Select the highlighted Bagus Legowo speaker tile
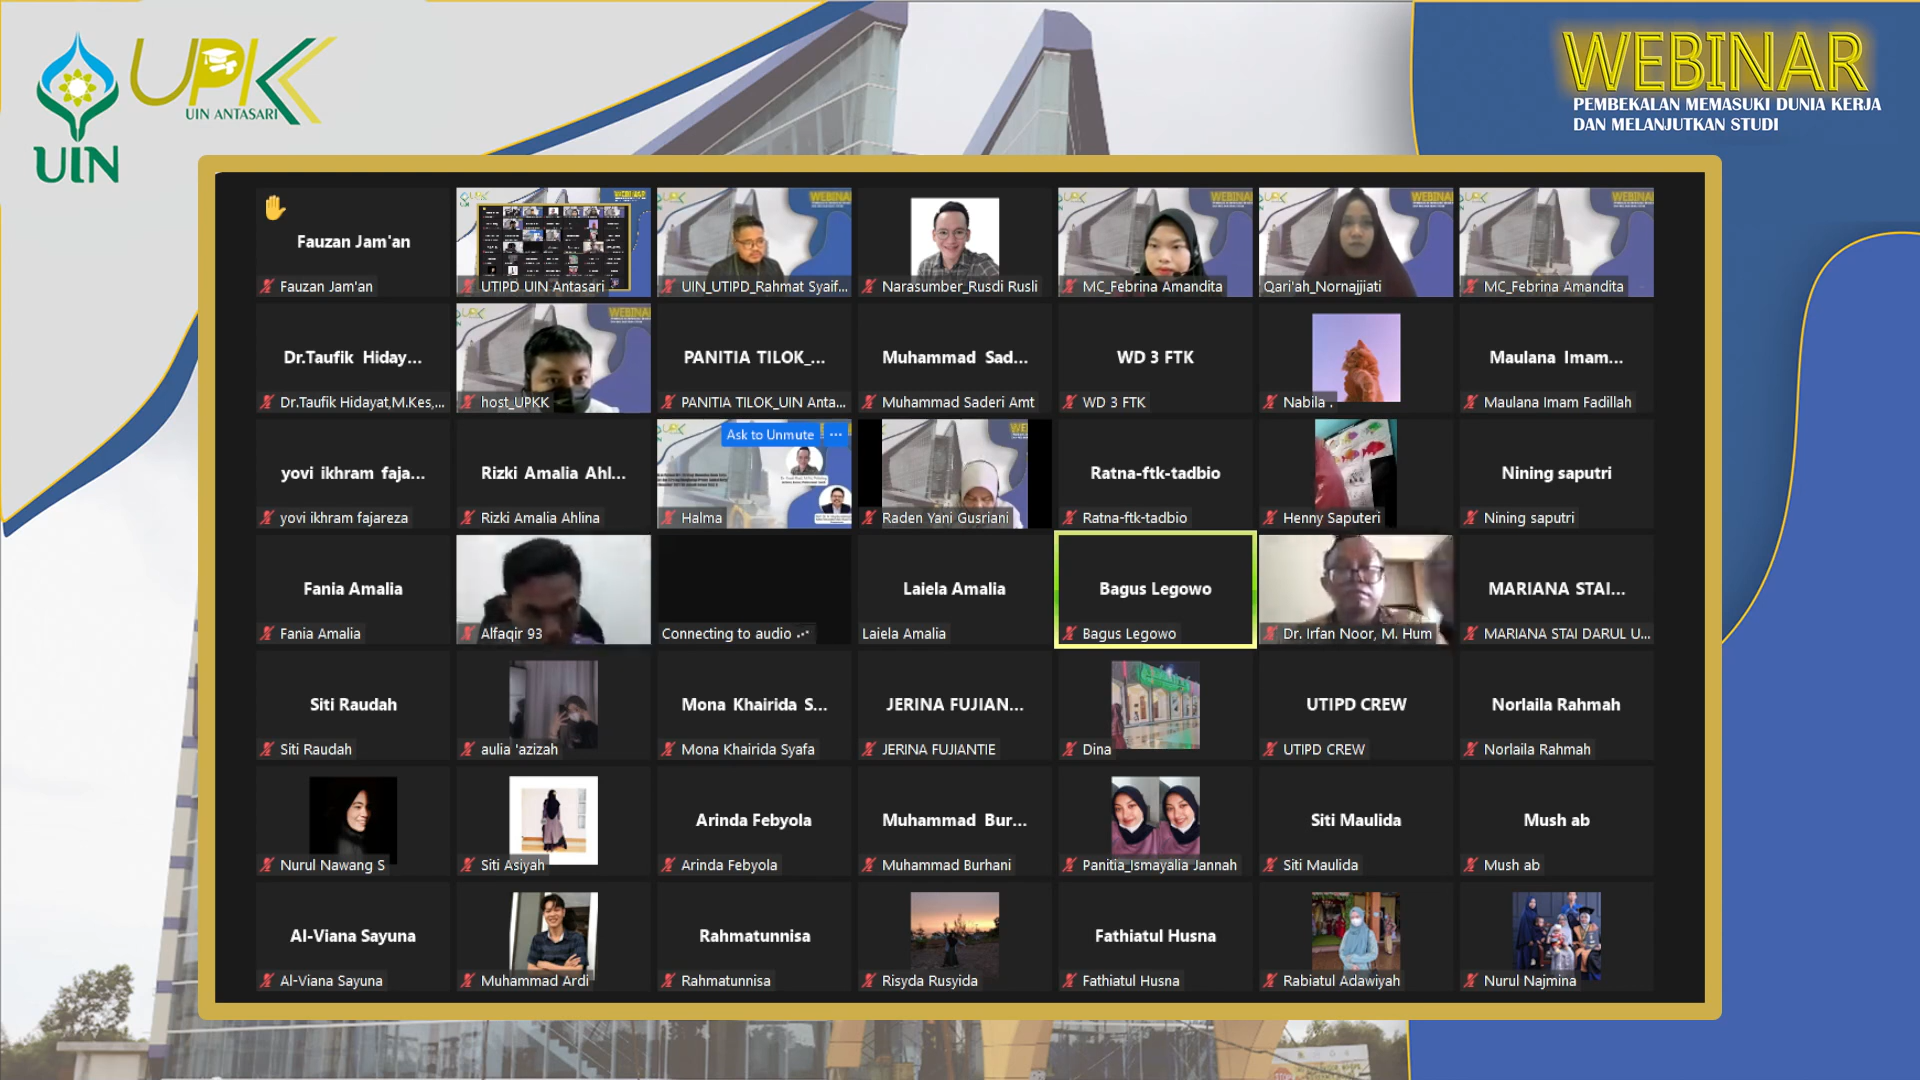 pyautogui.click(x=1155, y=589)
